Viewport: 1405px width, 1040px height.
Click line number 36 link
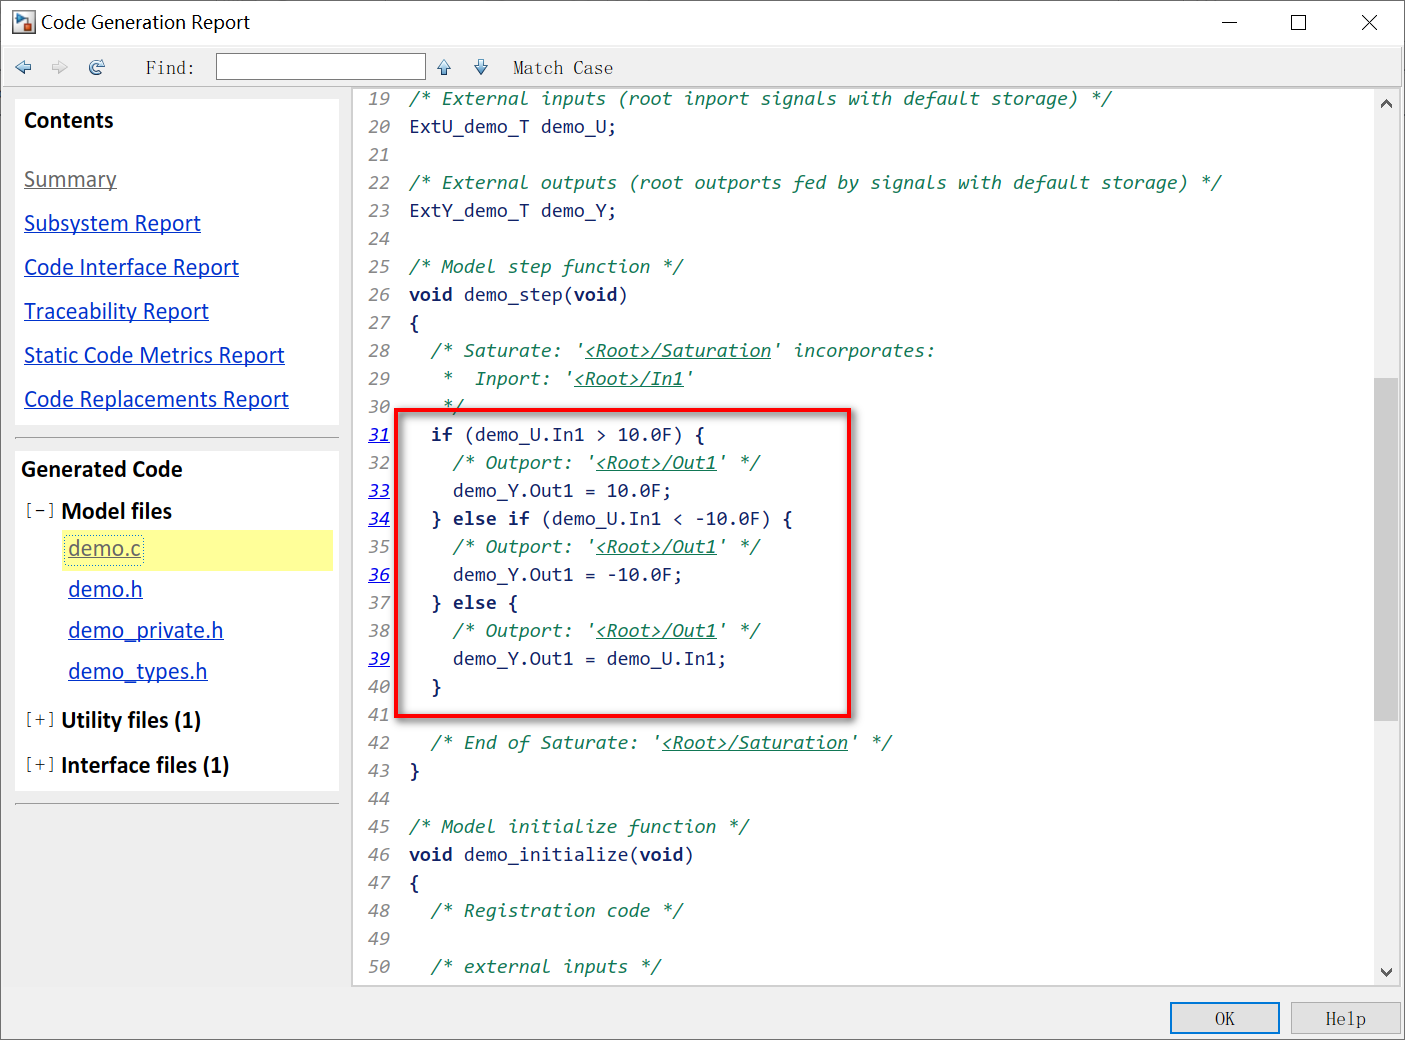coord(379,575)
